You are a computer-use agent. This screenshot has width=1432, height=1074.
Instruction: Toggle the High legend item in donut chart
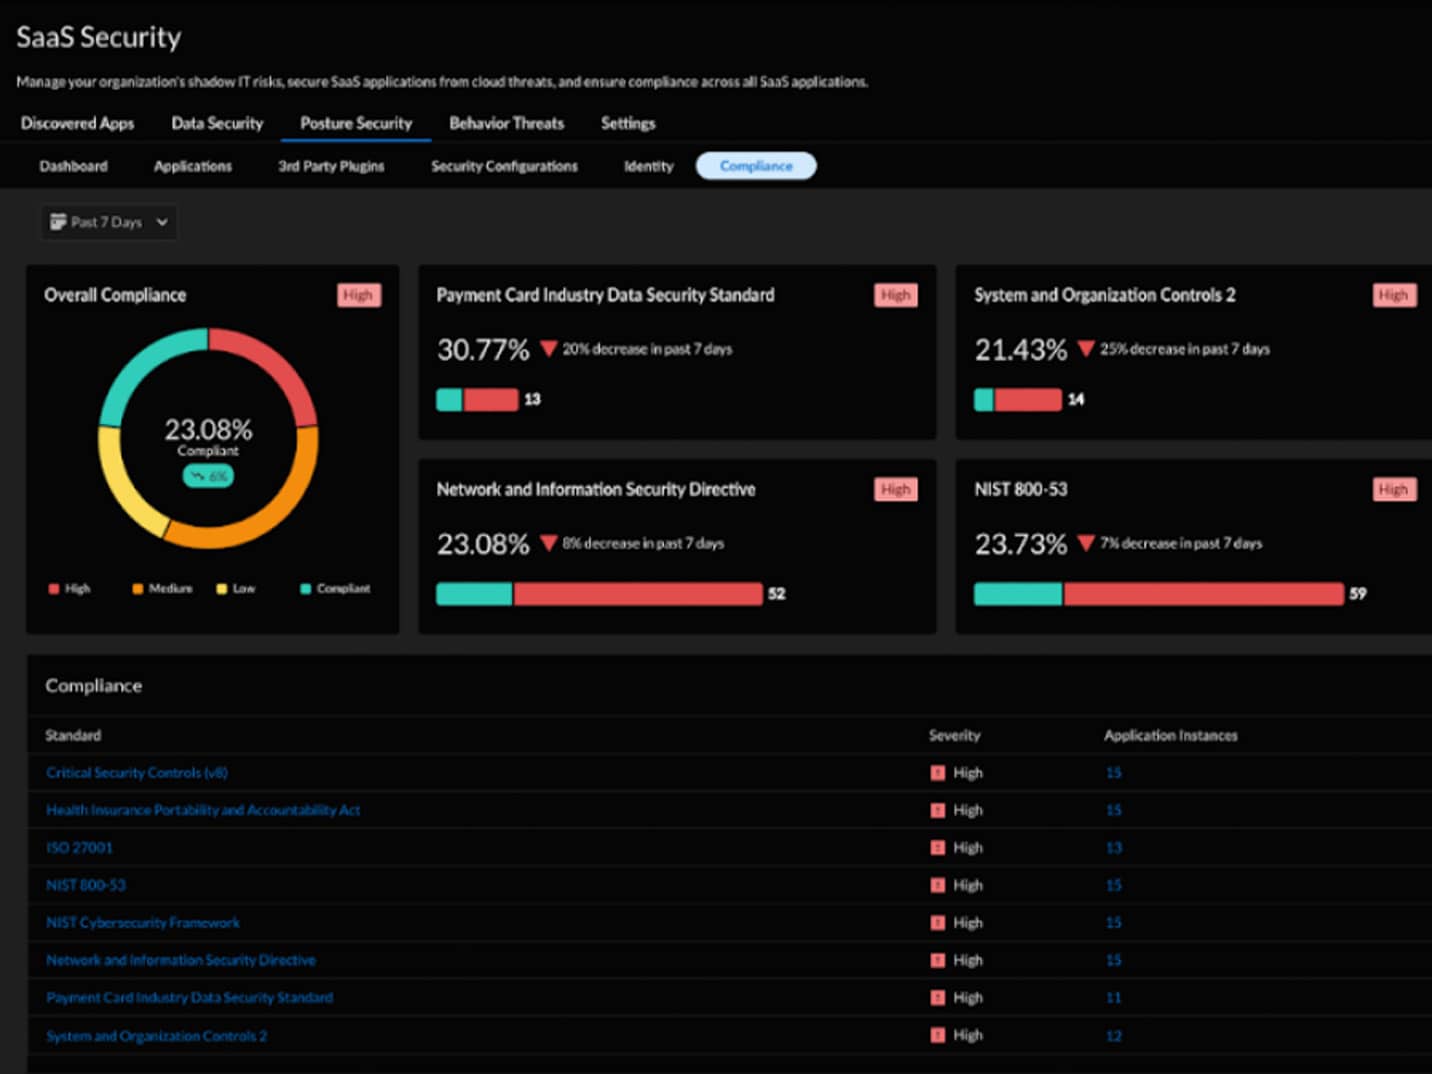pyautogui.click(x=69, y=589)
